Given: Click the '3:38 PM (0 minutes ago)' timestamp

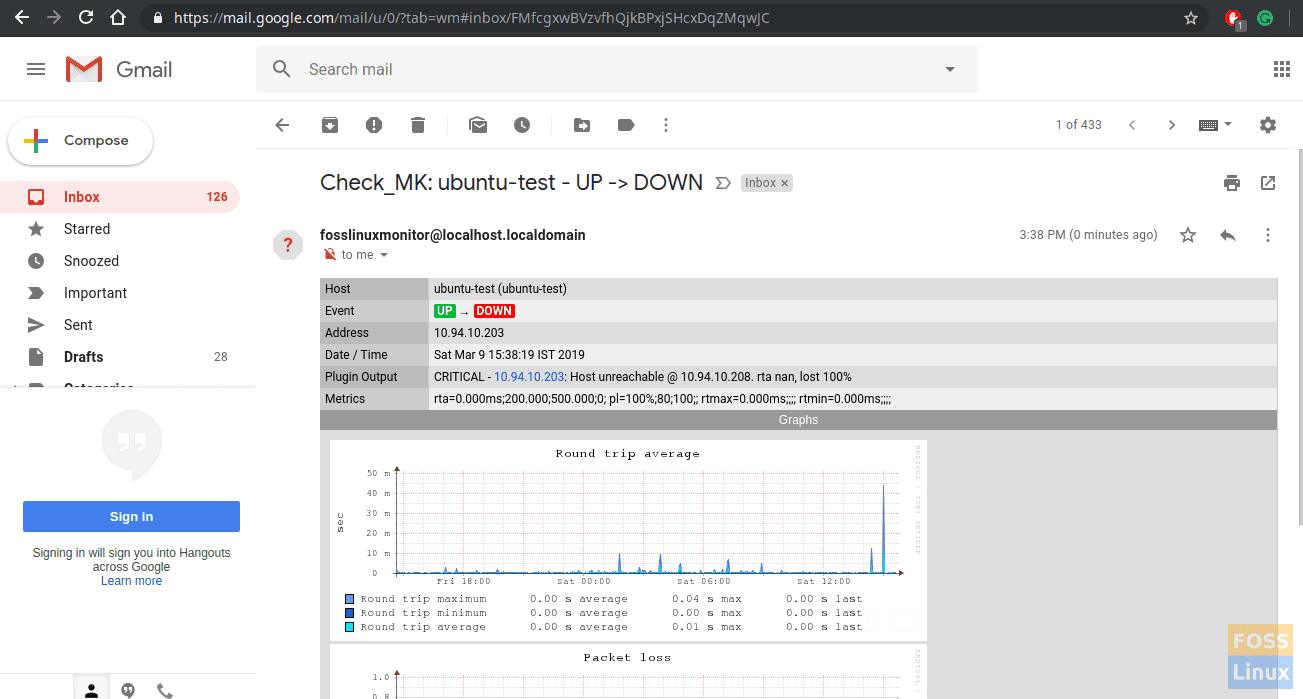Looking at the screenshot, I should (x=1088, y=235).
